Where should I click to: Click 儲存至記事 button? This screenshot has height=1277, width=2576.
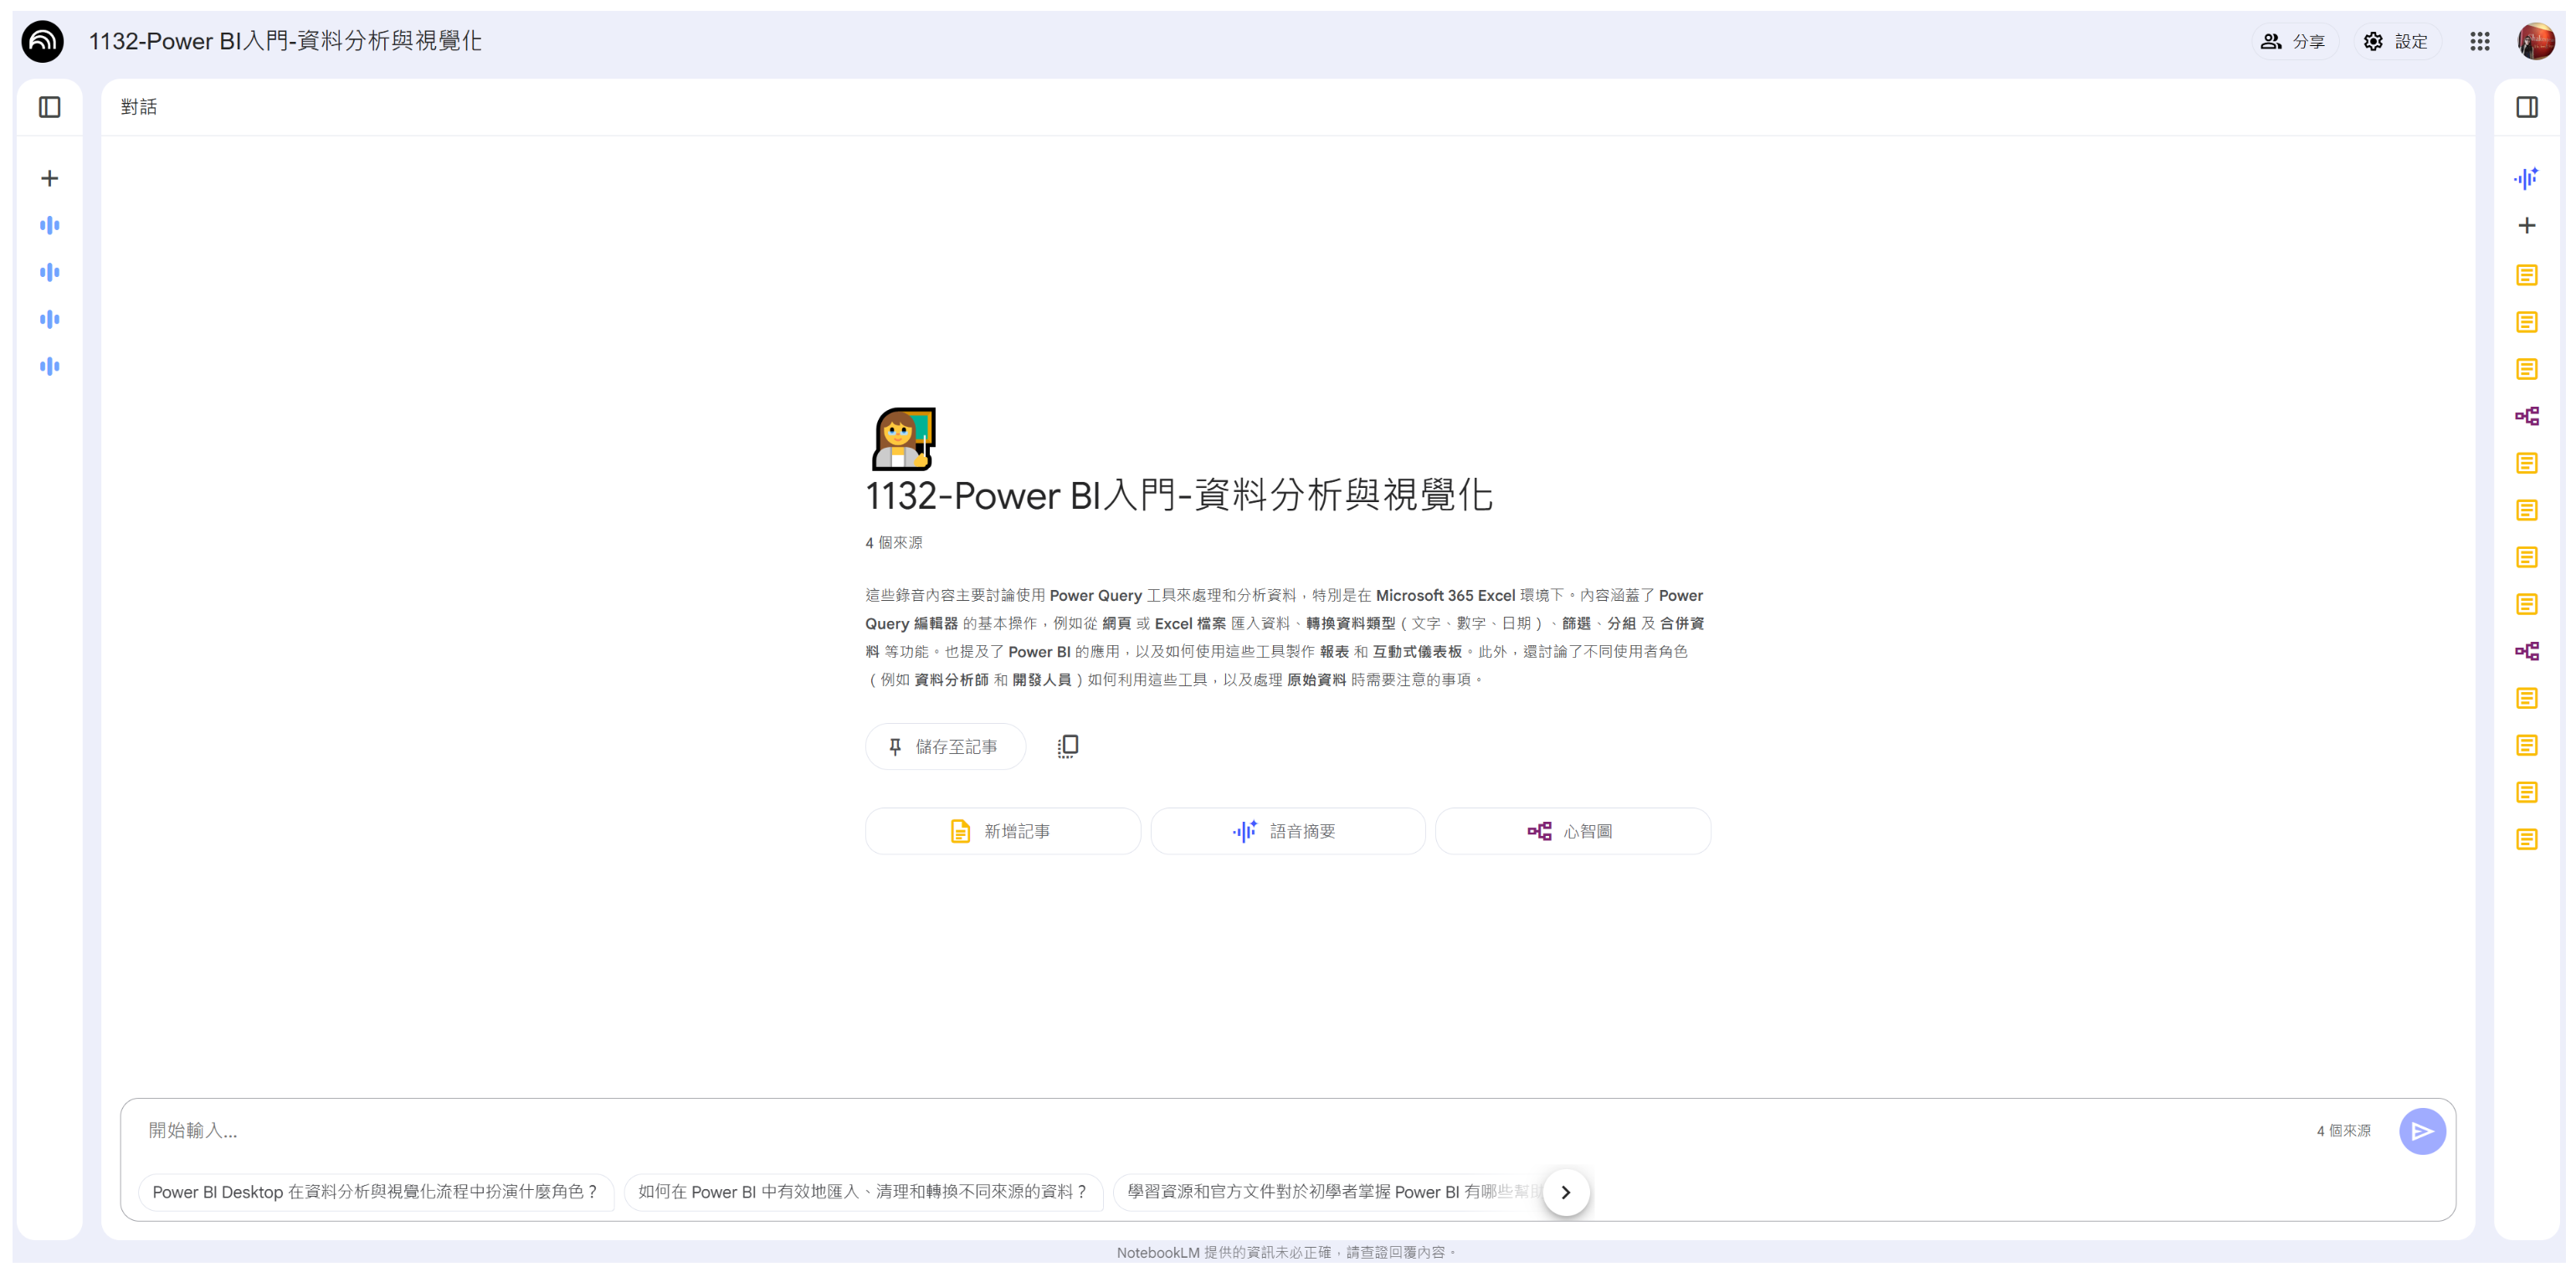[x=945, y=746]
